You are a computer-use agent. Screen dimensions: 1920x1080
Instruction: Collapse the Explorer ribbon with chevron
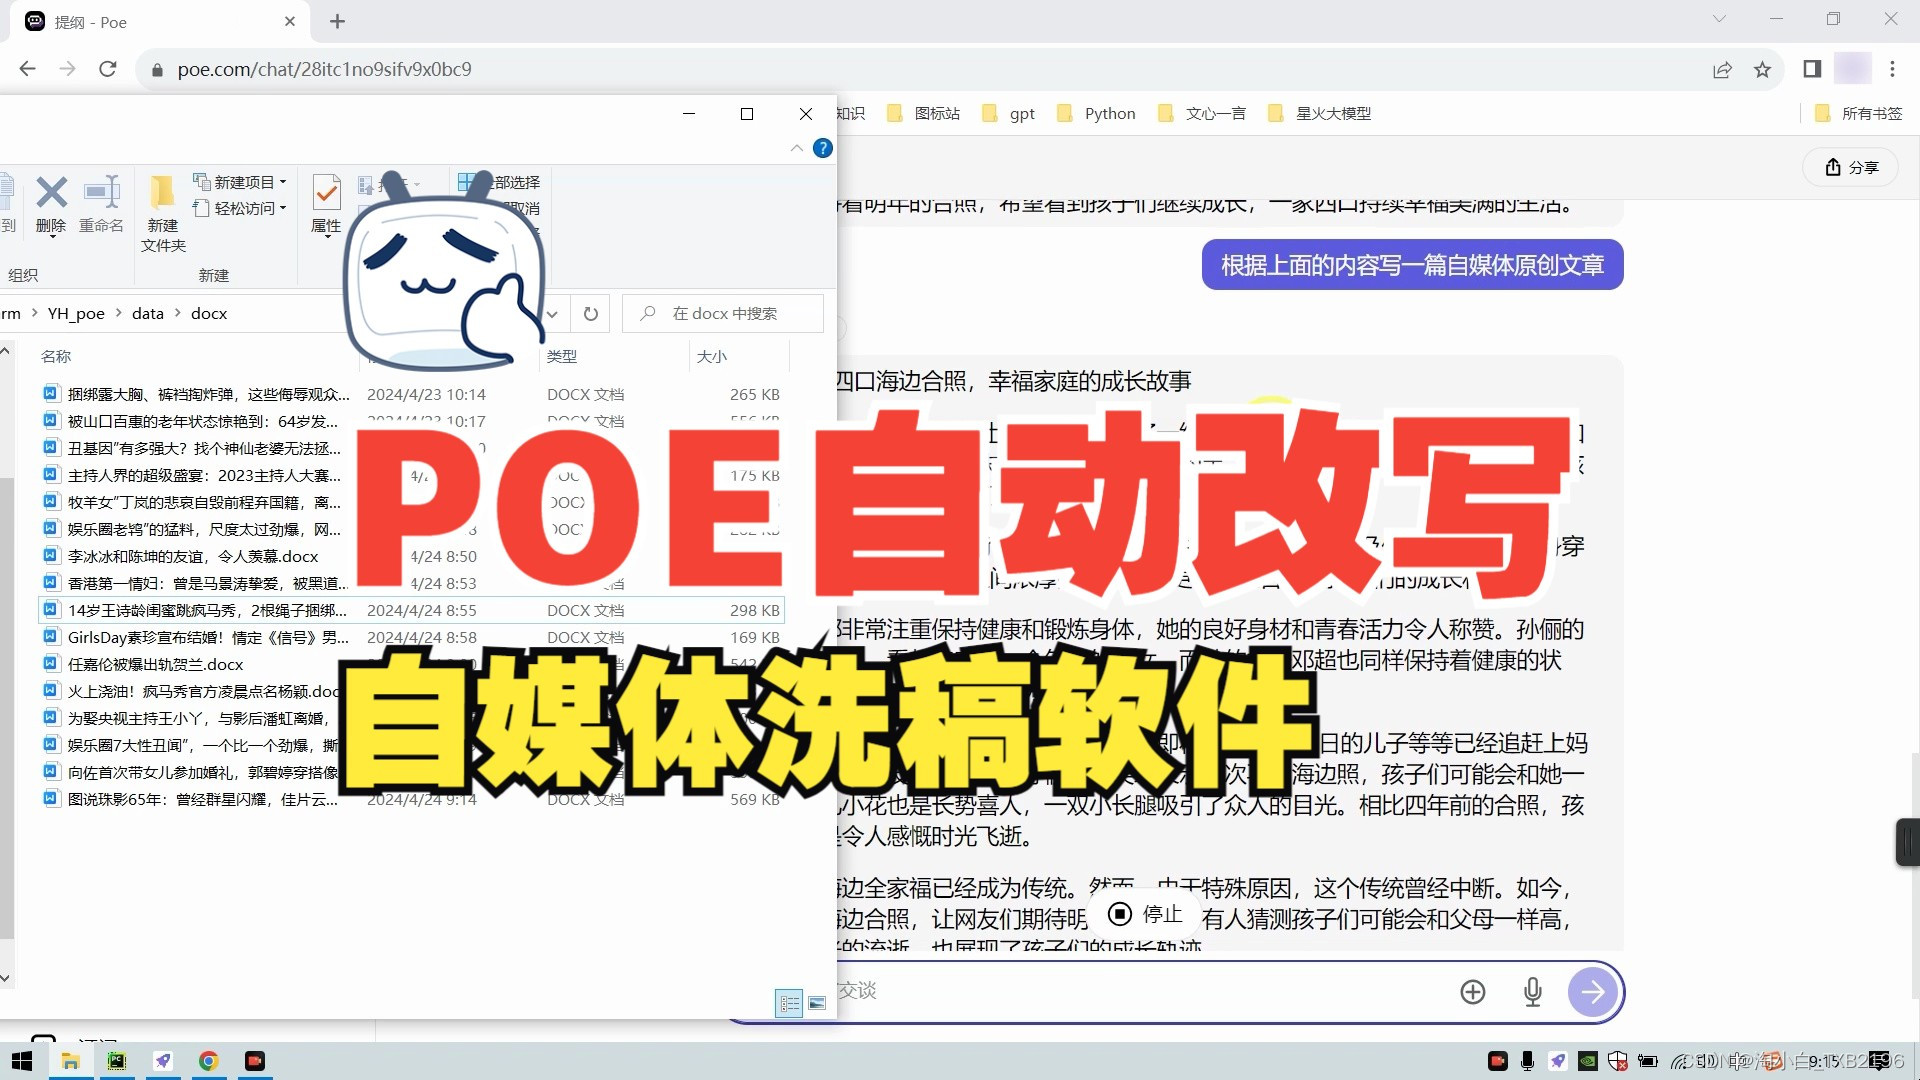(797, 149)
